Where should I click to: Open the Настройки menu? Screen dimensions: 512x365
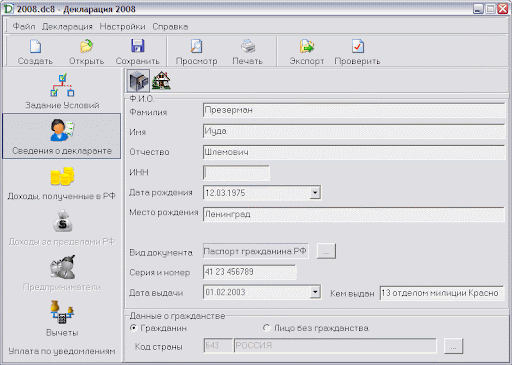[122, 26]
